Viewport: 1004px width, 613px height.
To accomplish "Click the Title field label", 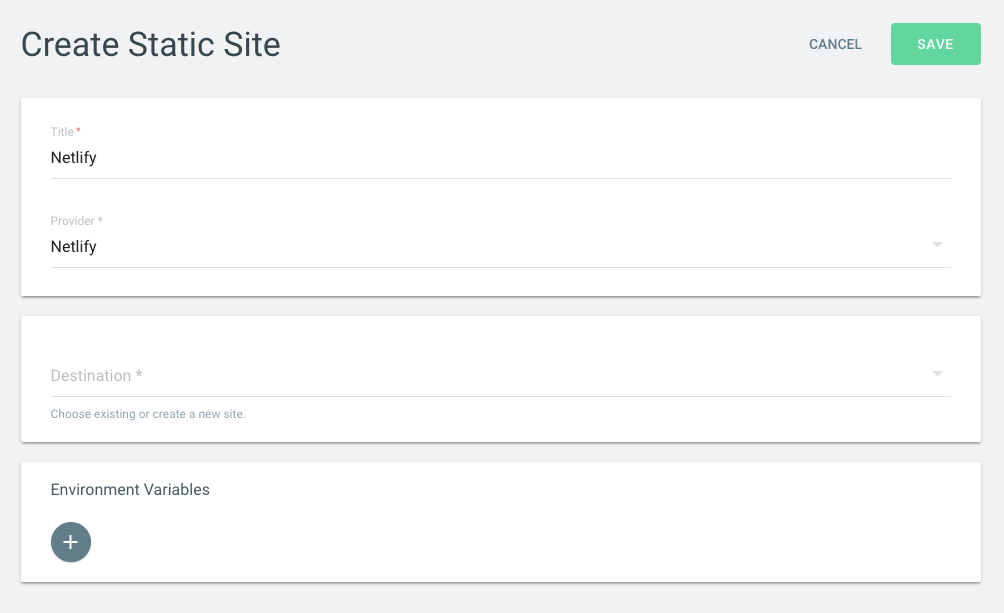I will click(62, 131).
